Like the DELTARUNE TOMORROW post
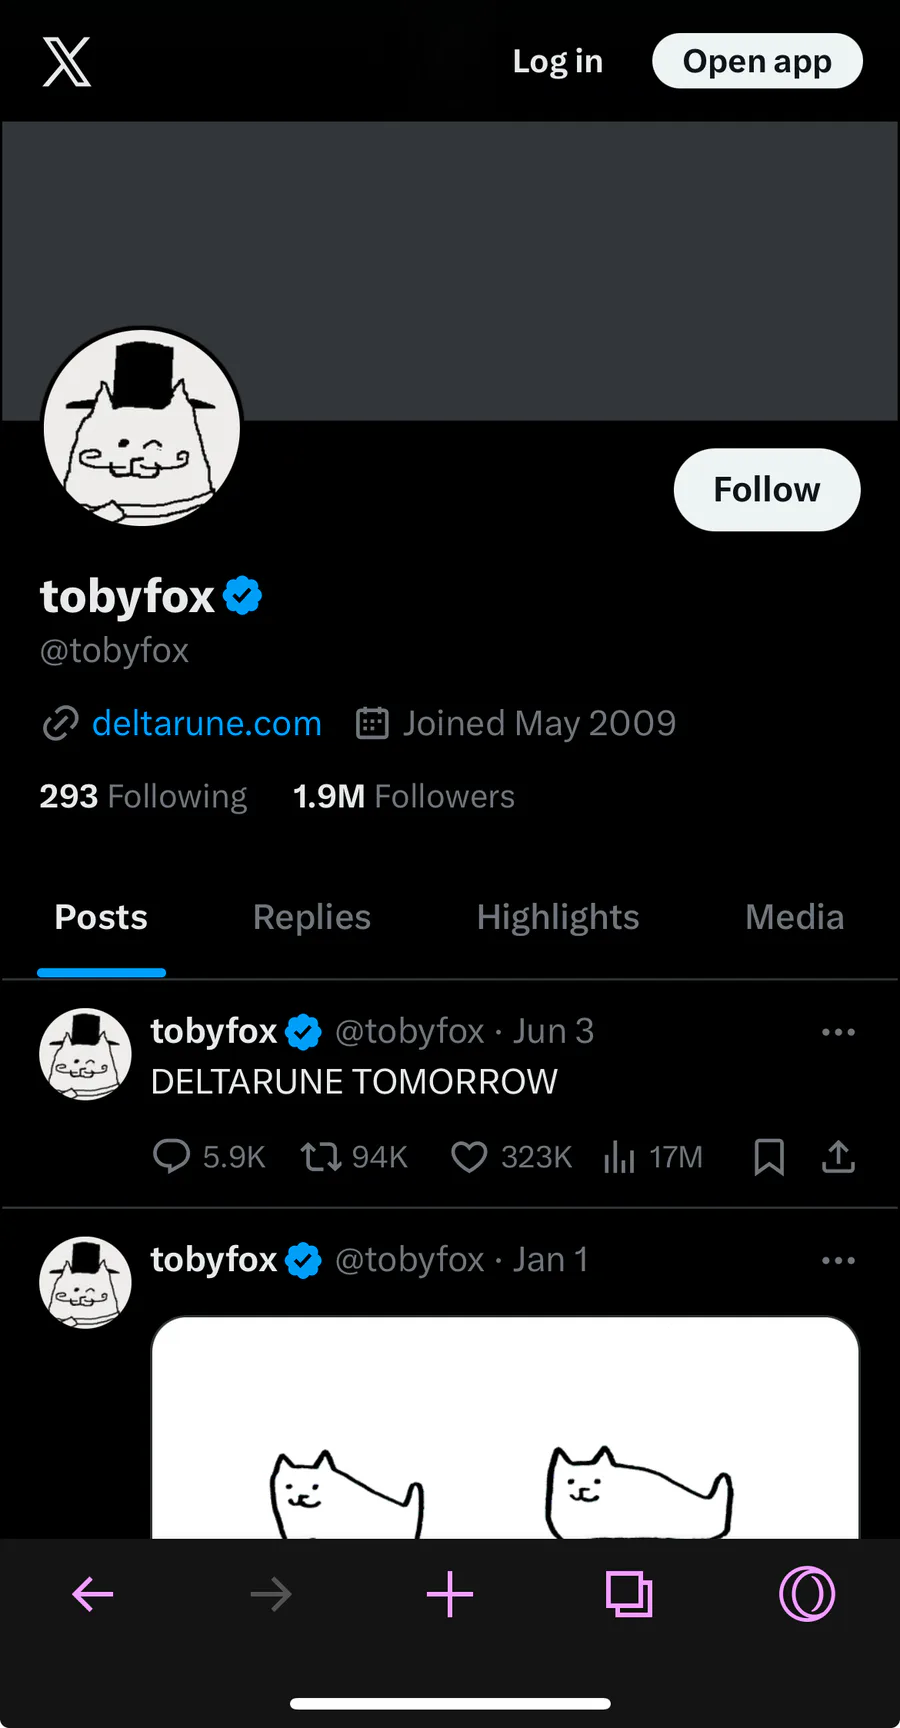 point(468,1157)
